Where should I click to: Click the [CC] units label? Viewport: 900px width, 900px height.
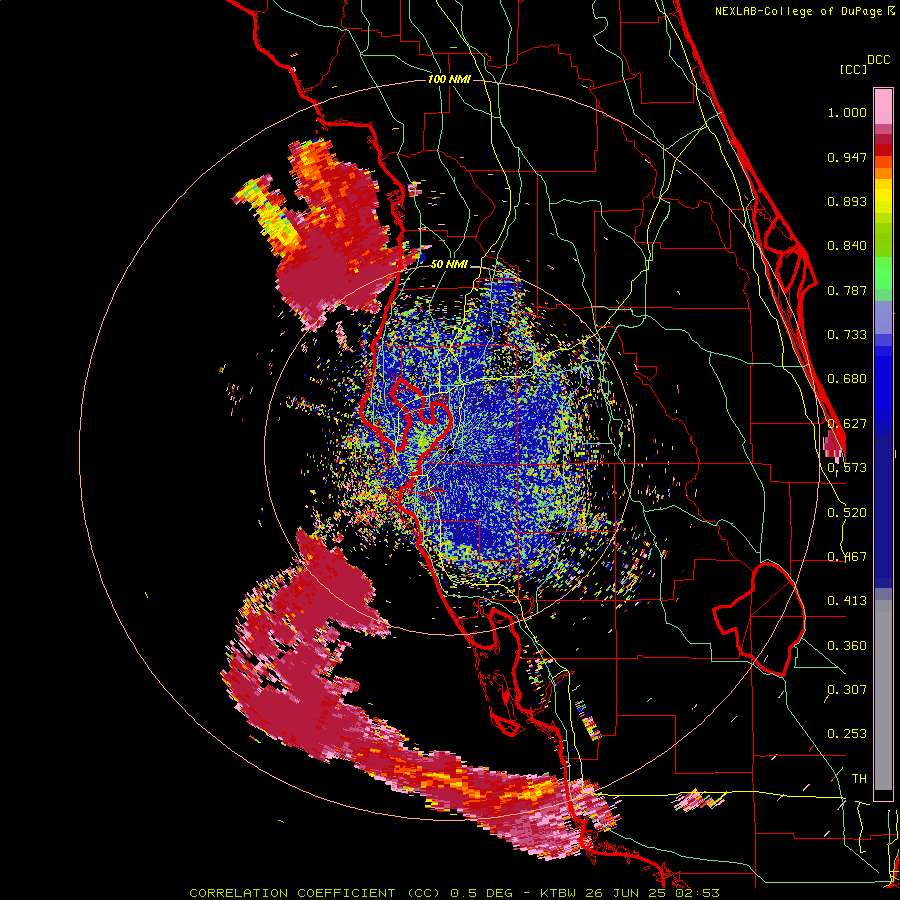[853, 69]
